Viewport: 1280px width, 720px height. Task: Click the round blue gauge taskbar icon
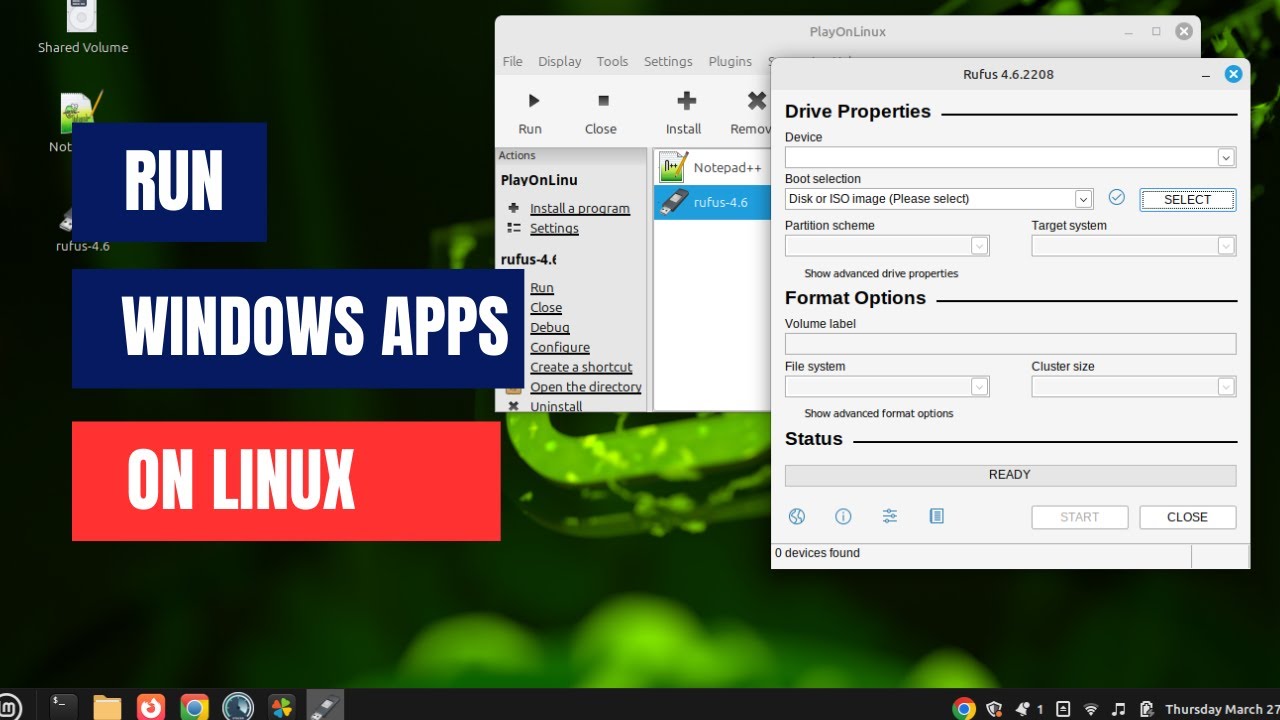tap(238, 707)
